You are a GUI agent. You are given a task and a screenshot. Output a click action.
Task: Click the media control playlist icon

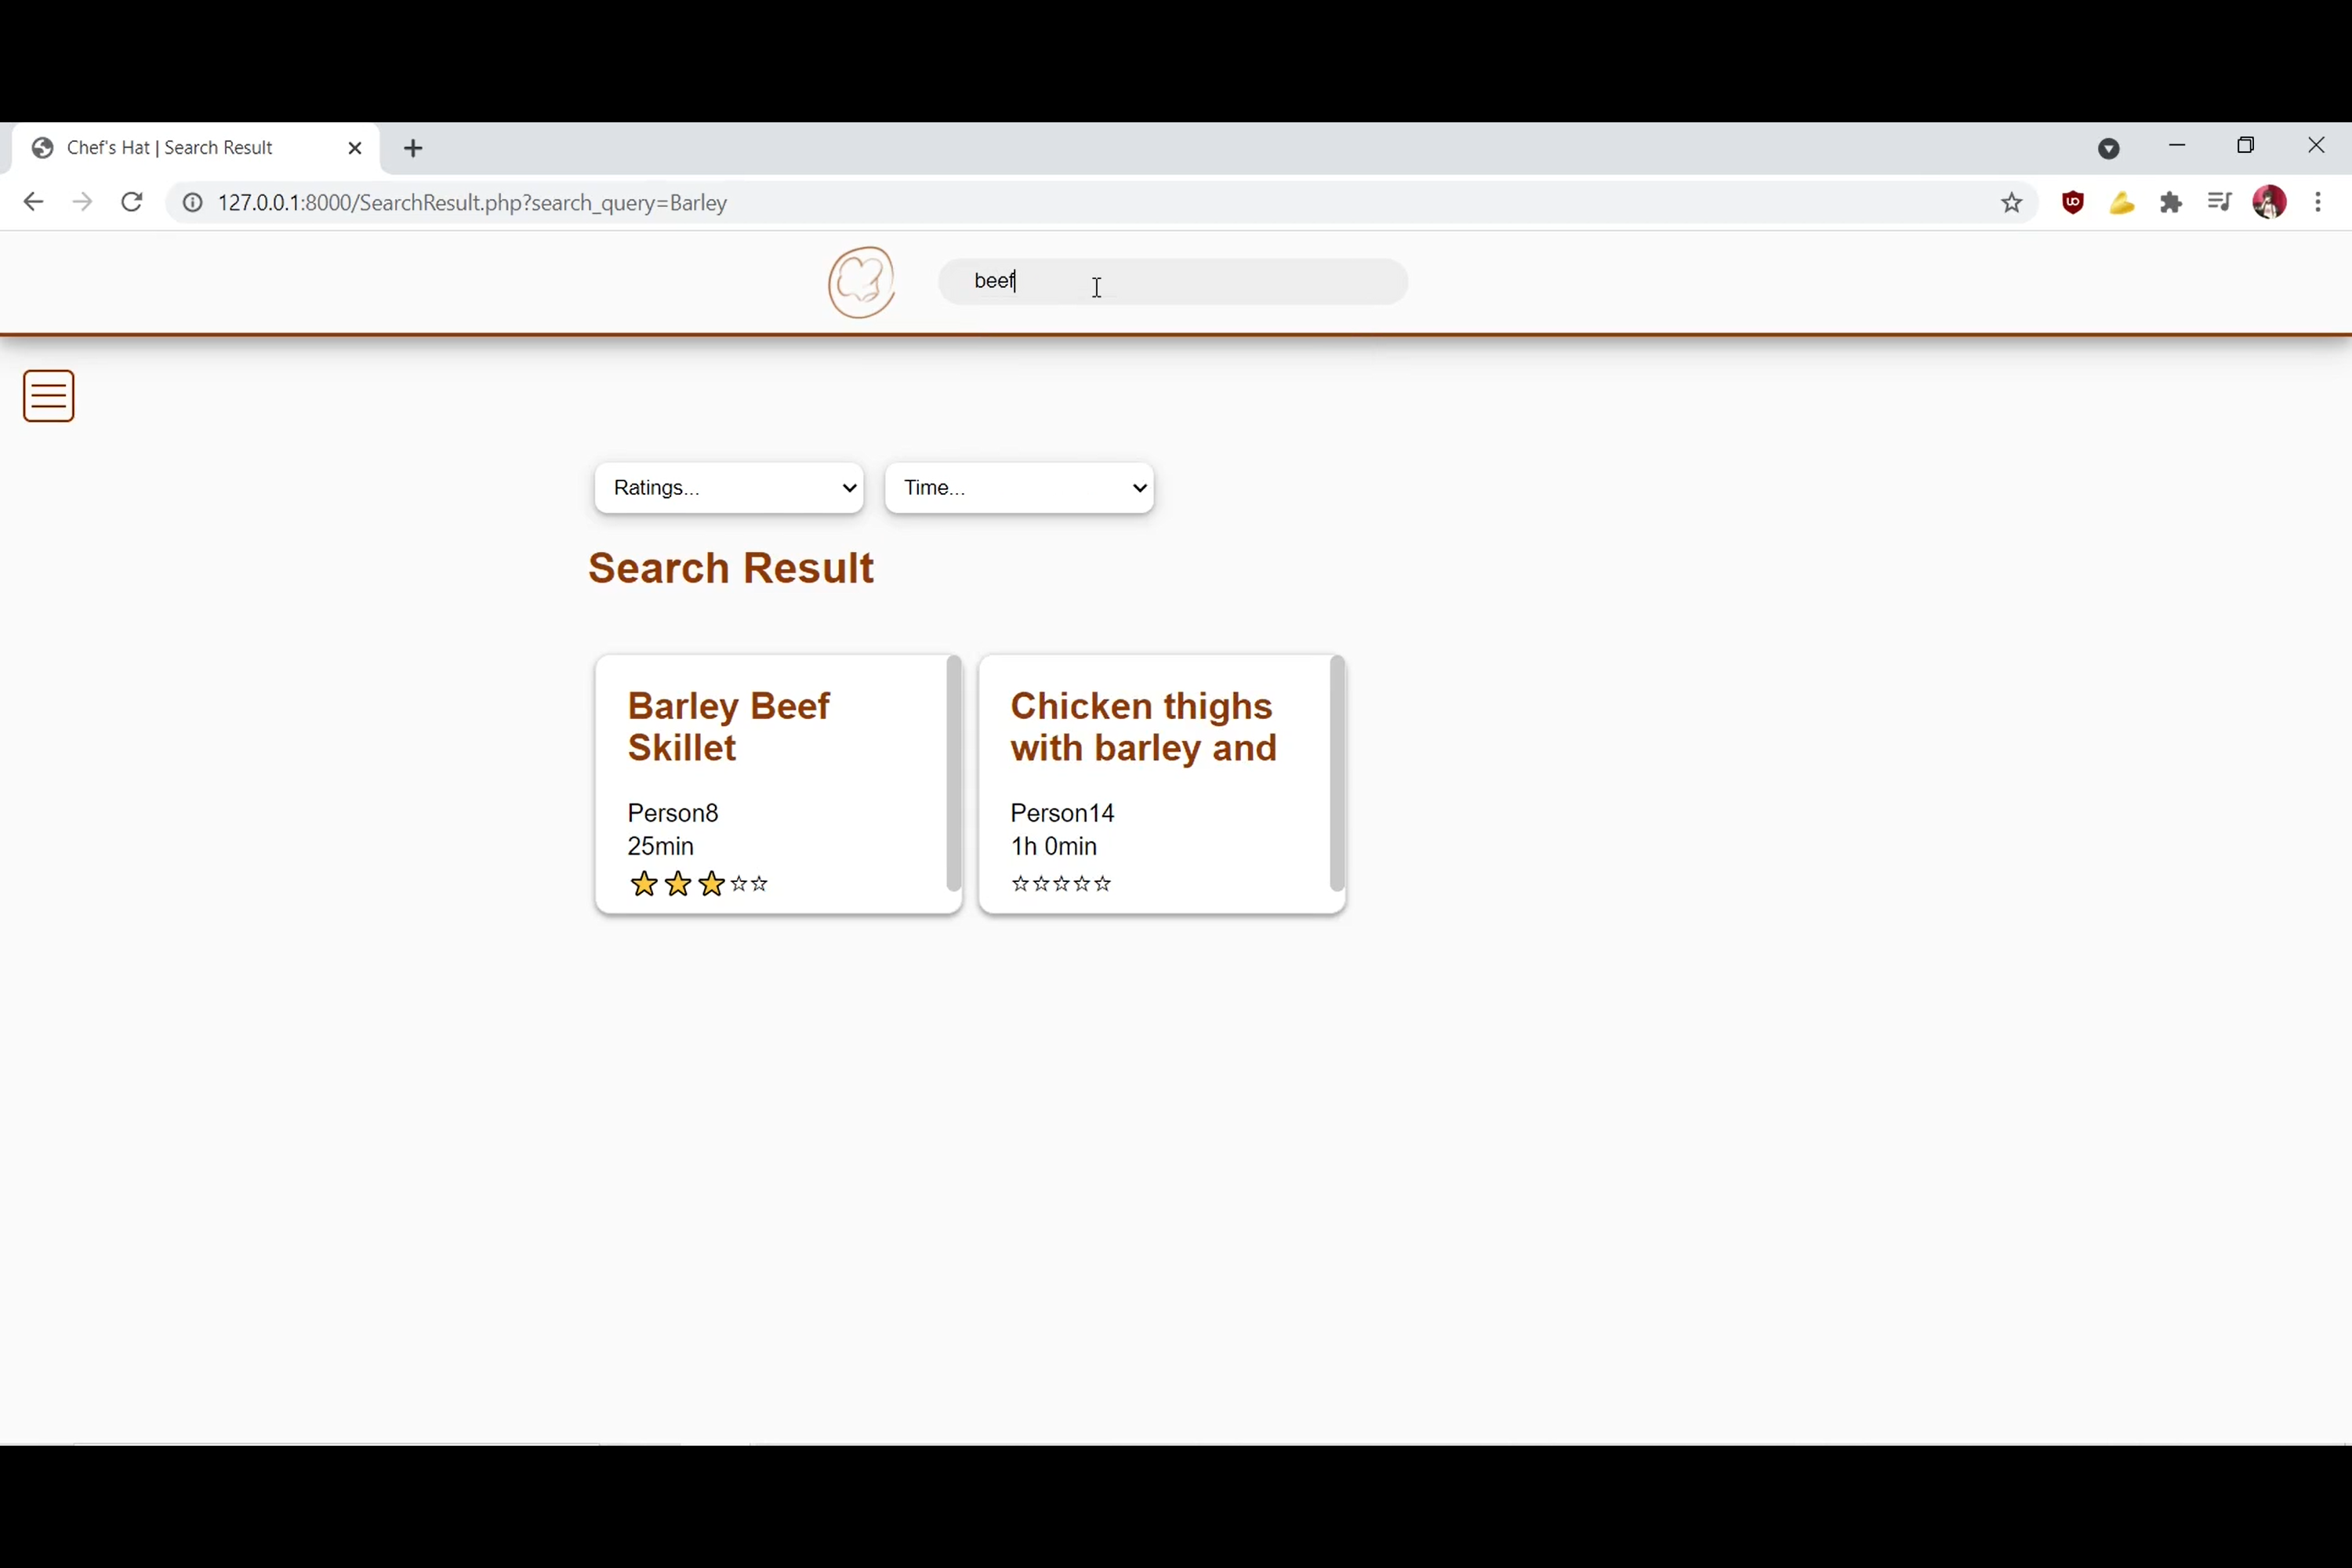2219,203
